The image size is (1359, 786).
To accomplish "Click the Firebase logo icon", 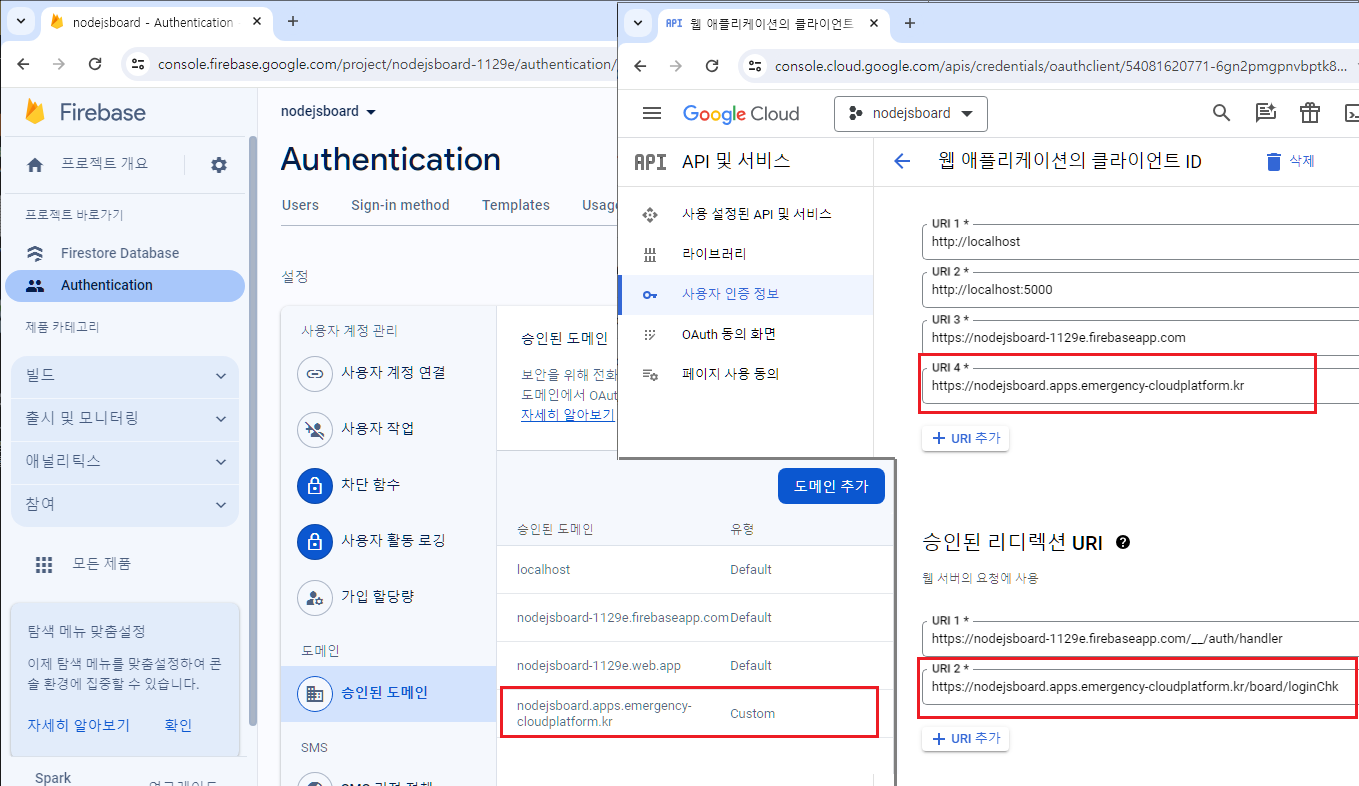I will (x=36, y=112).
